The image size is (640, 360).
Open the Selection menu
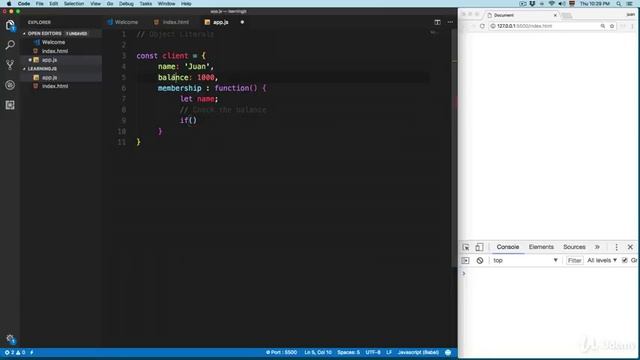coord(74,4)
